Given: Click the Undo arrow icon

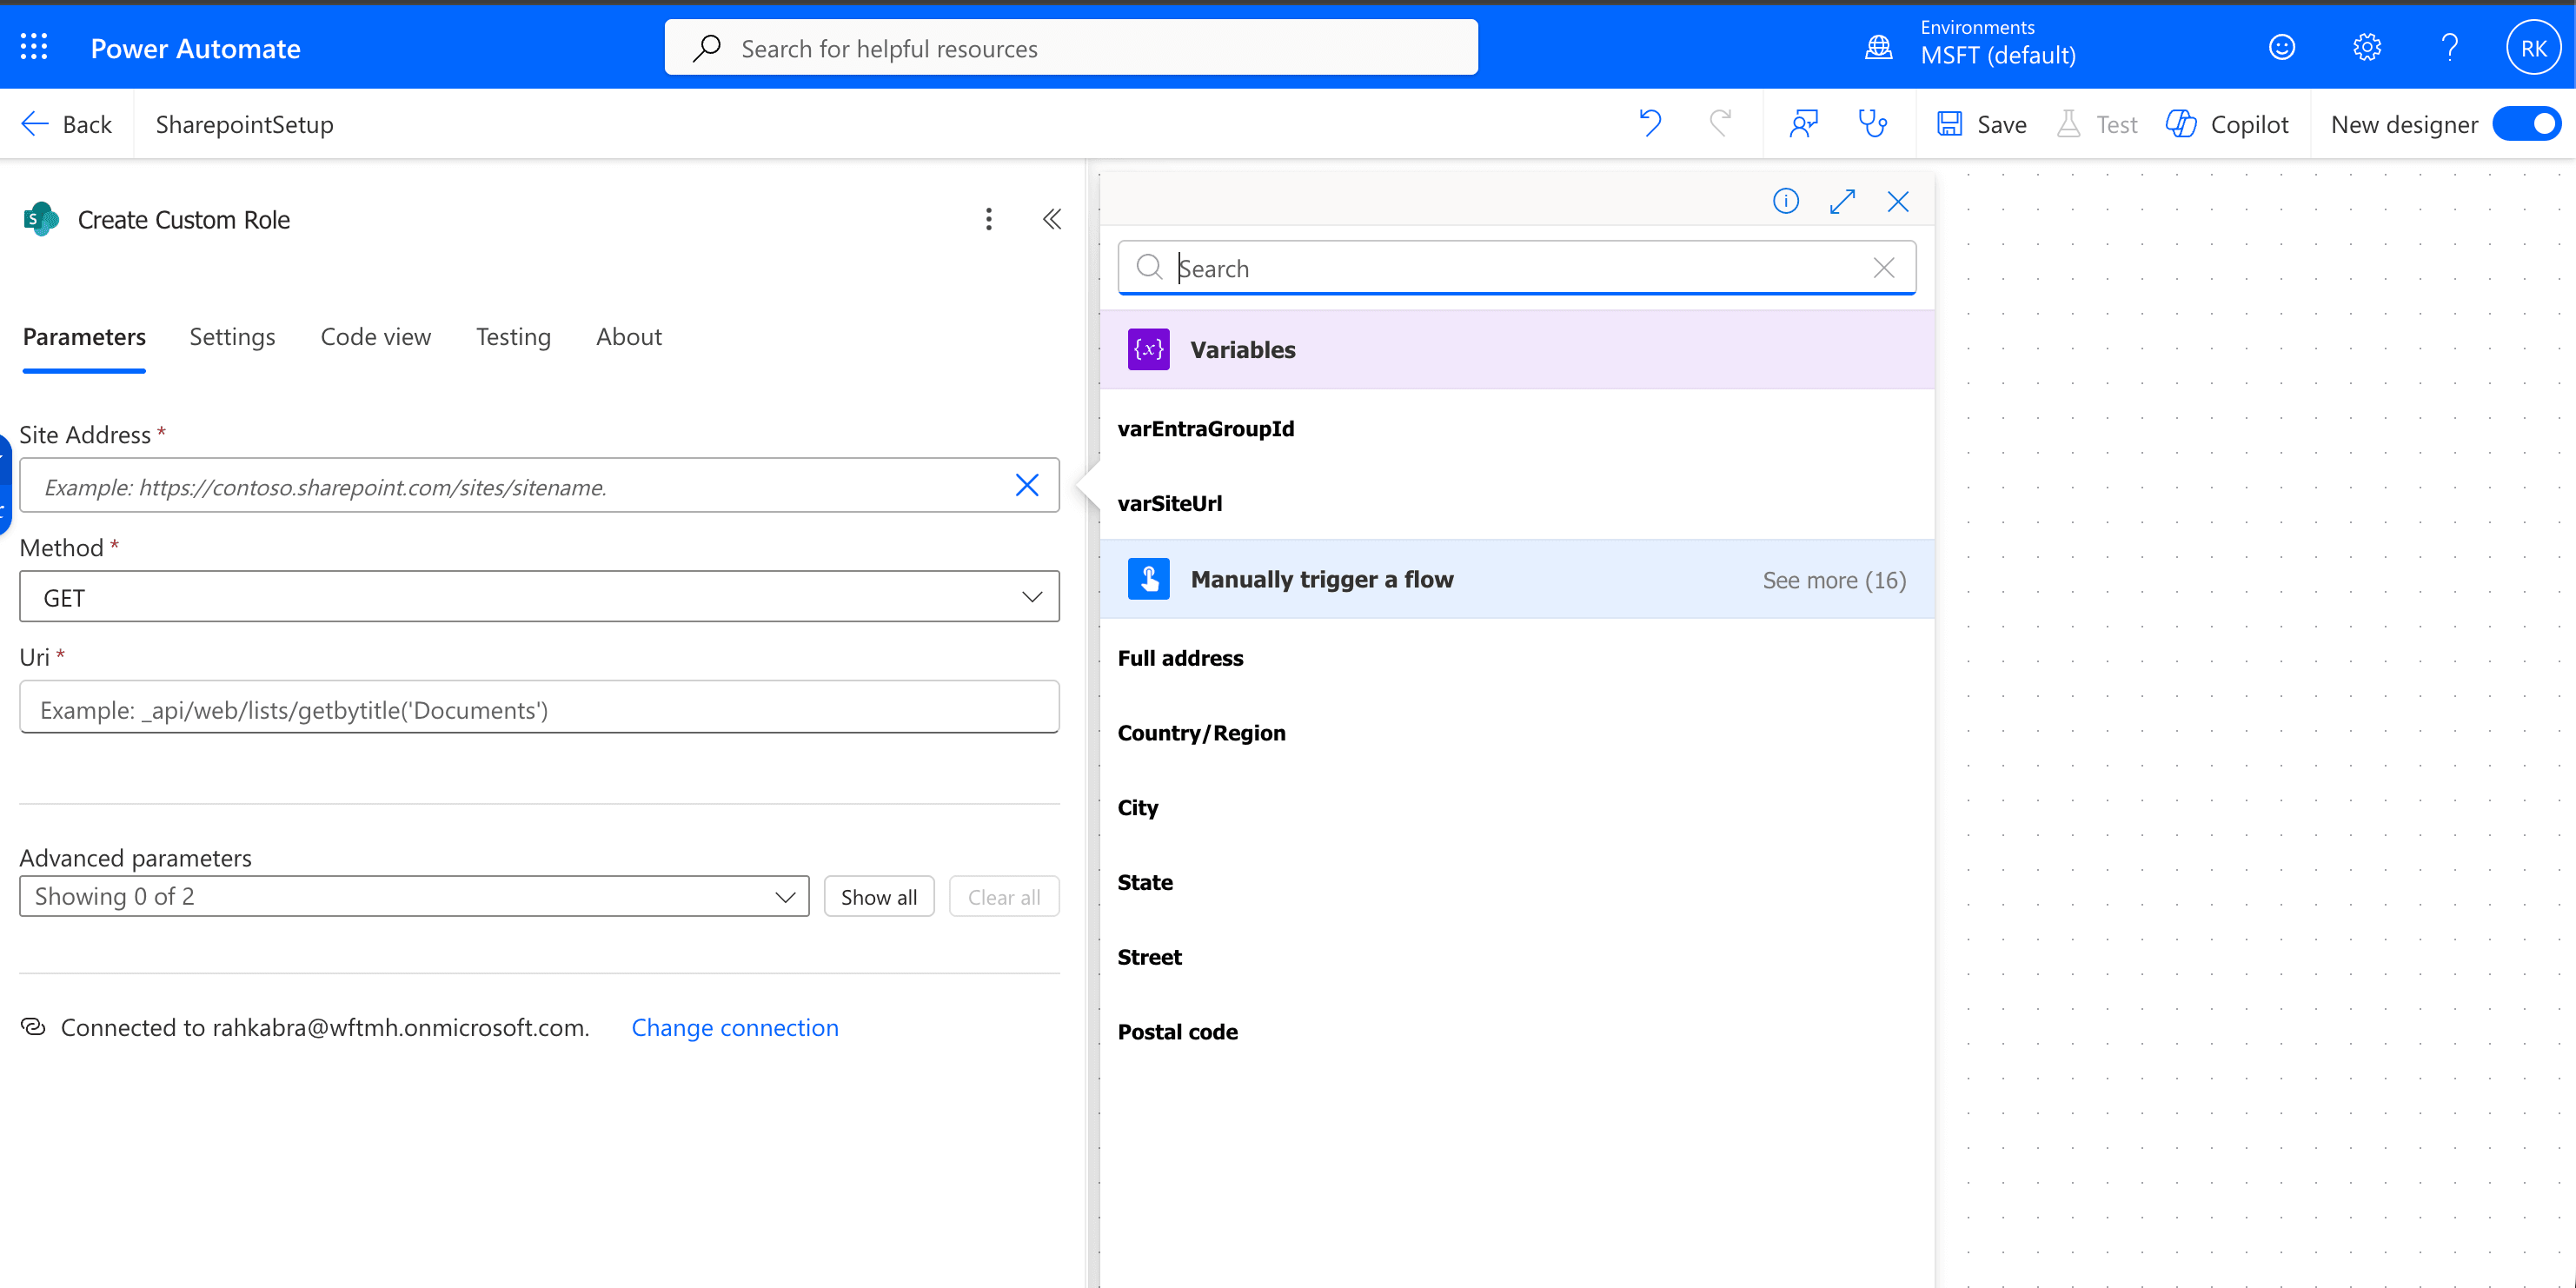Looking at the screenshot, I should [x=1650, y=124].
